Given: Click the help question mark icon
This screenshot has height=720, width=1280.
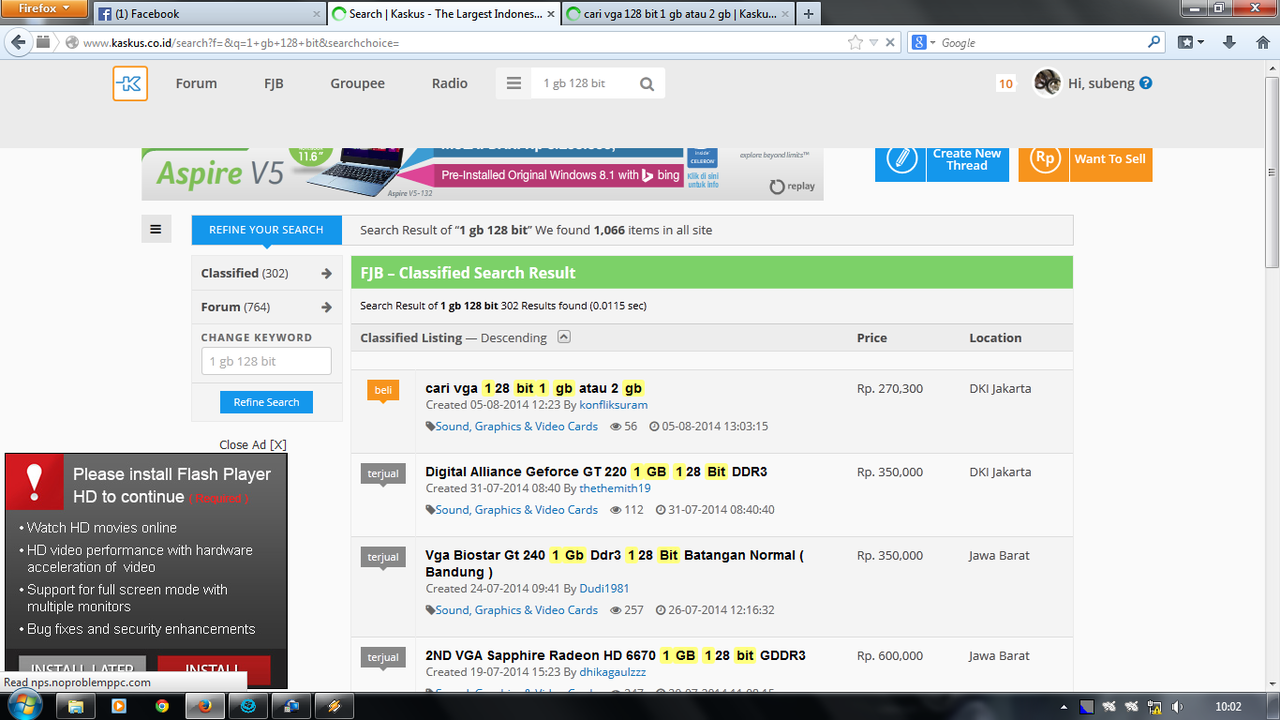Looking at the screenshot, I should click(x=1146, y=83).
